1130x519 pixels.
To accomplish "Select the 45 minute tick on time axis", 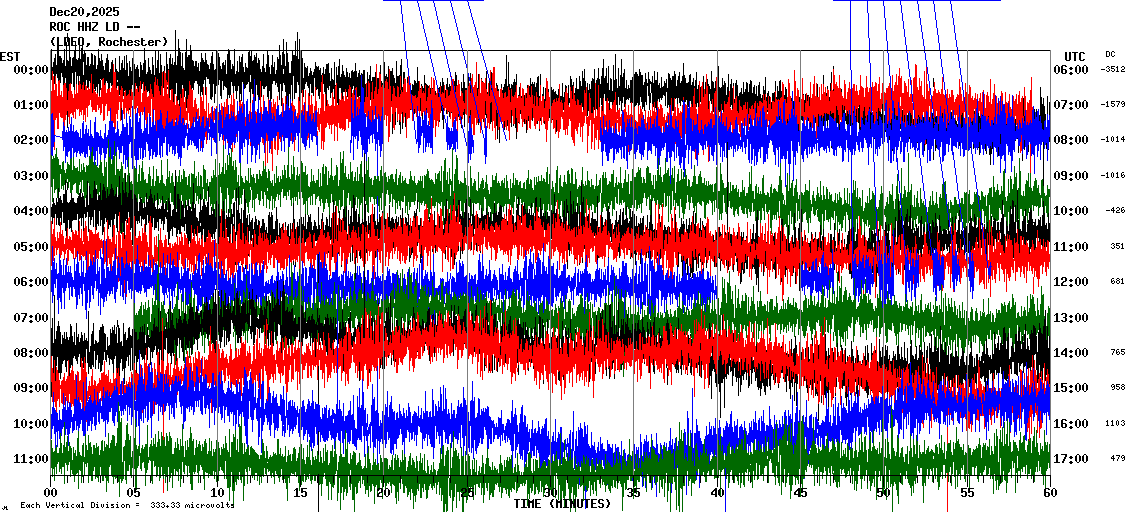I will (800, 493).
